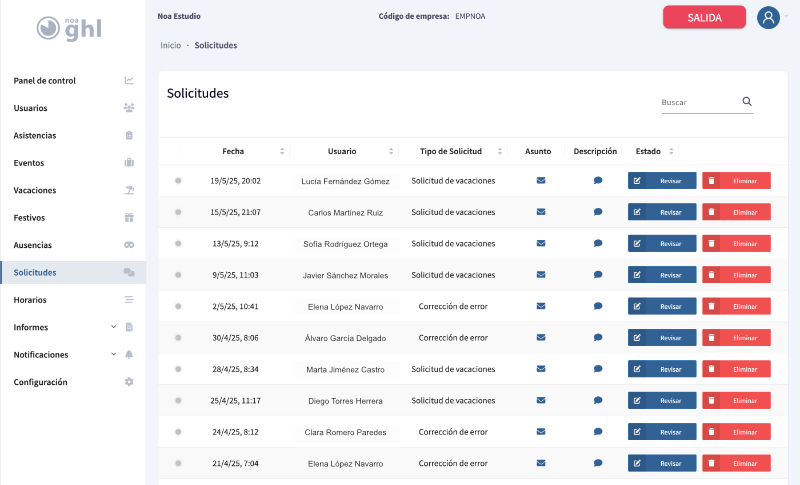
Task: Expand the Notificaciones sidebar submenu
Action: [113, 355]
